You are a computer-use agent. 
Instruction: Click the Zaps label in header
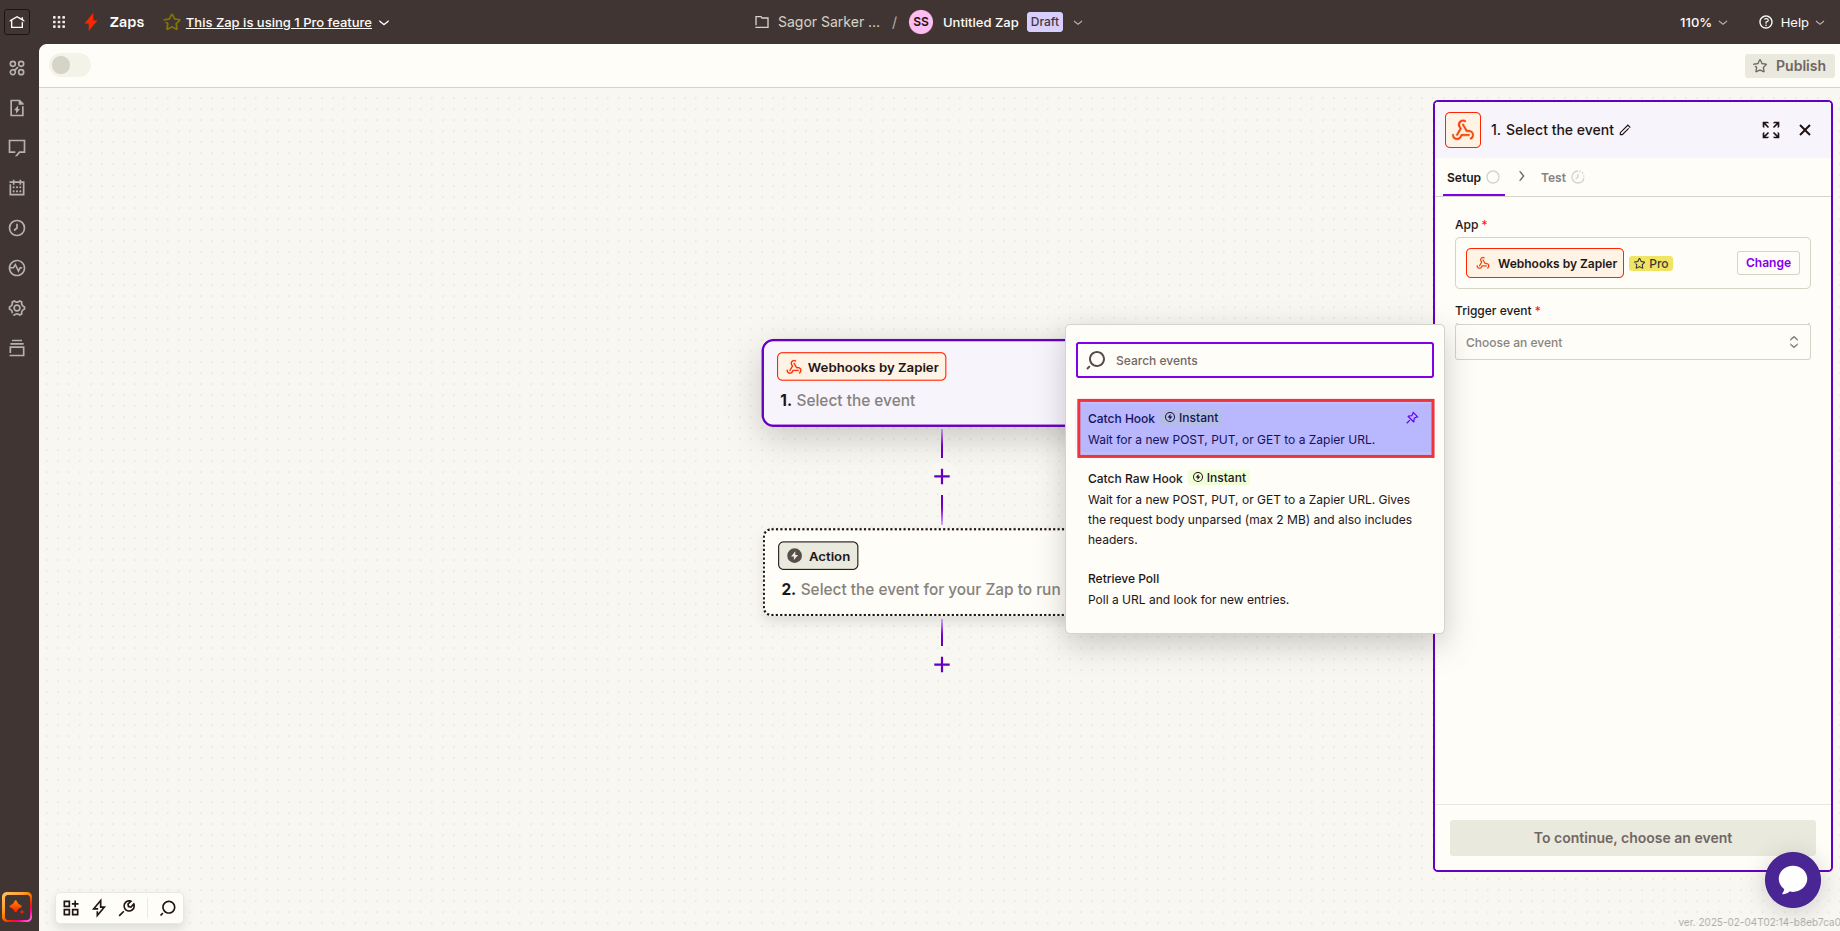127,22
